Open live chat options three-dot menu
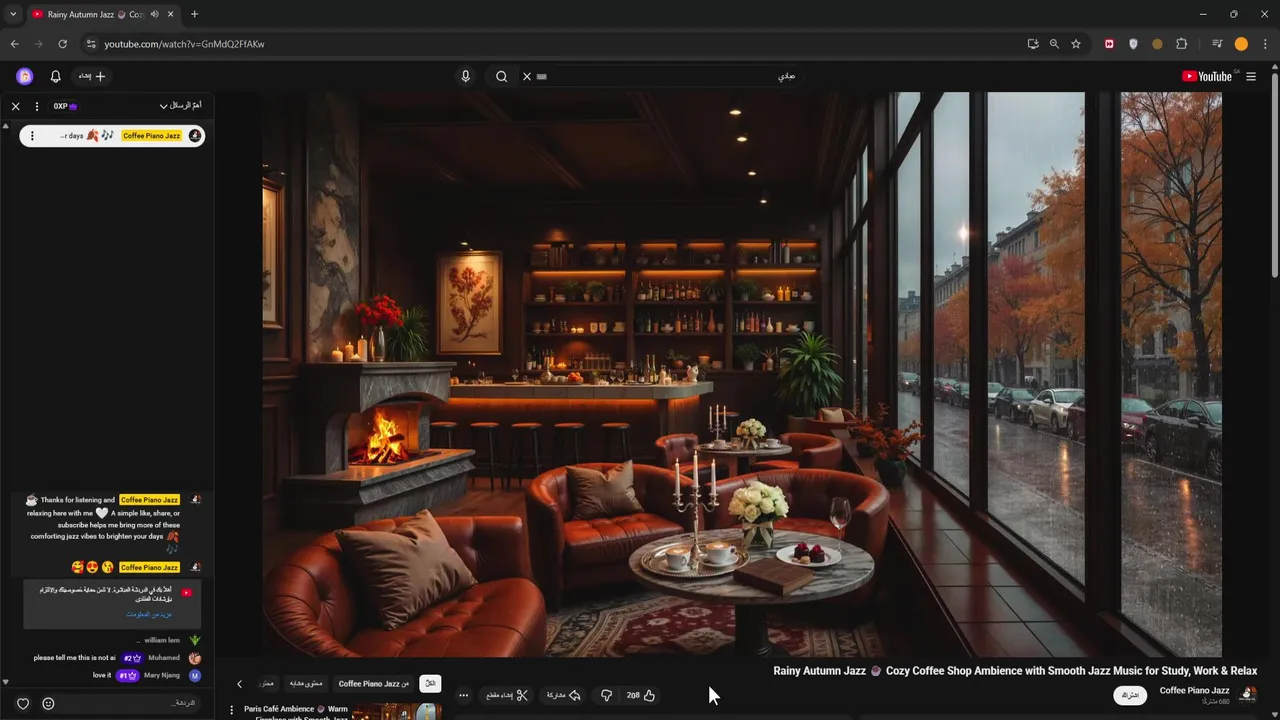Screen dimensions: 1280x720 click(x=37, y=106)
